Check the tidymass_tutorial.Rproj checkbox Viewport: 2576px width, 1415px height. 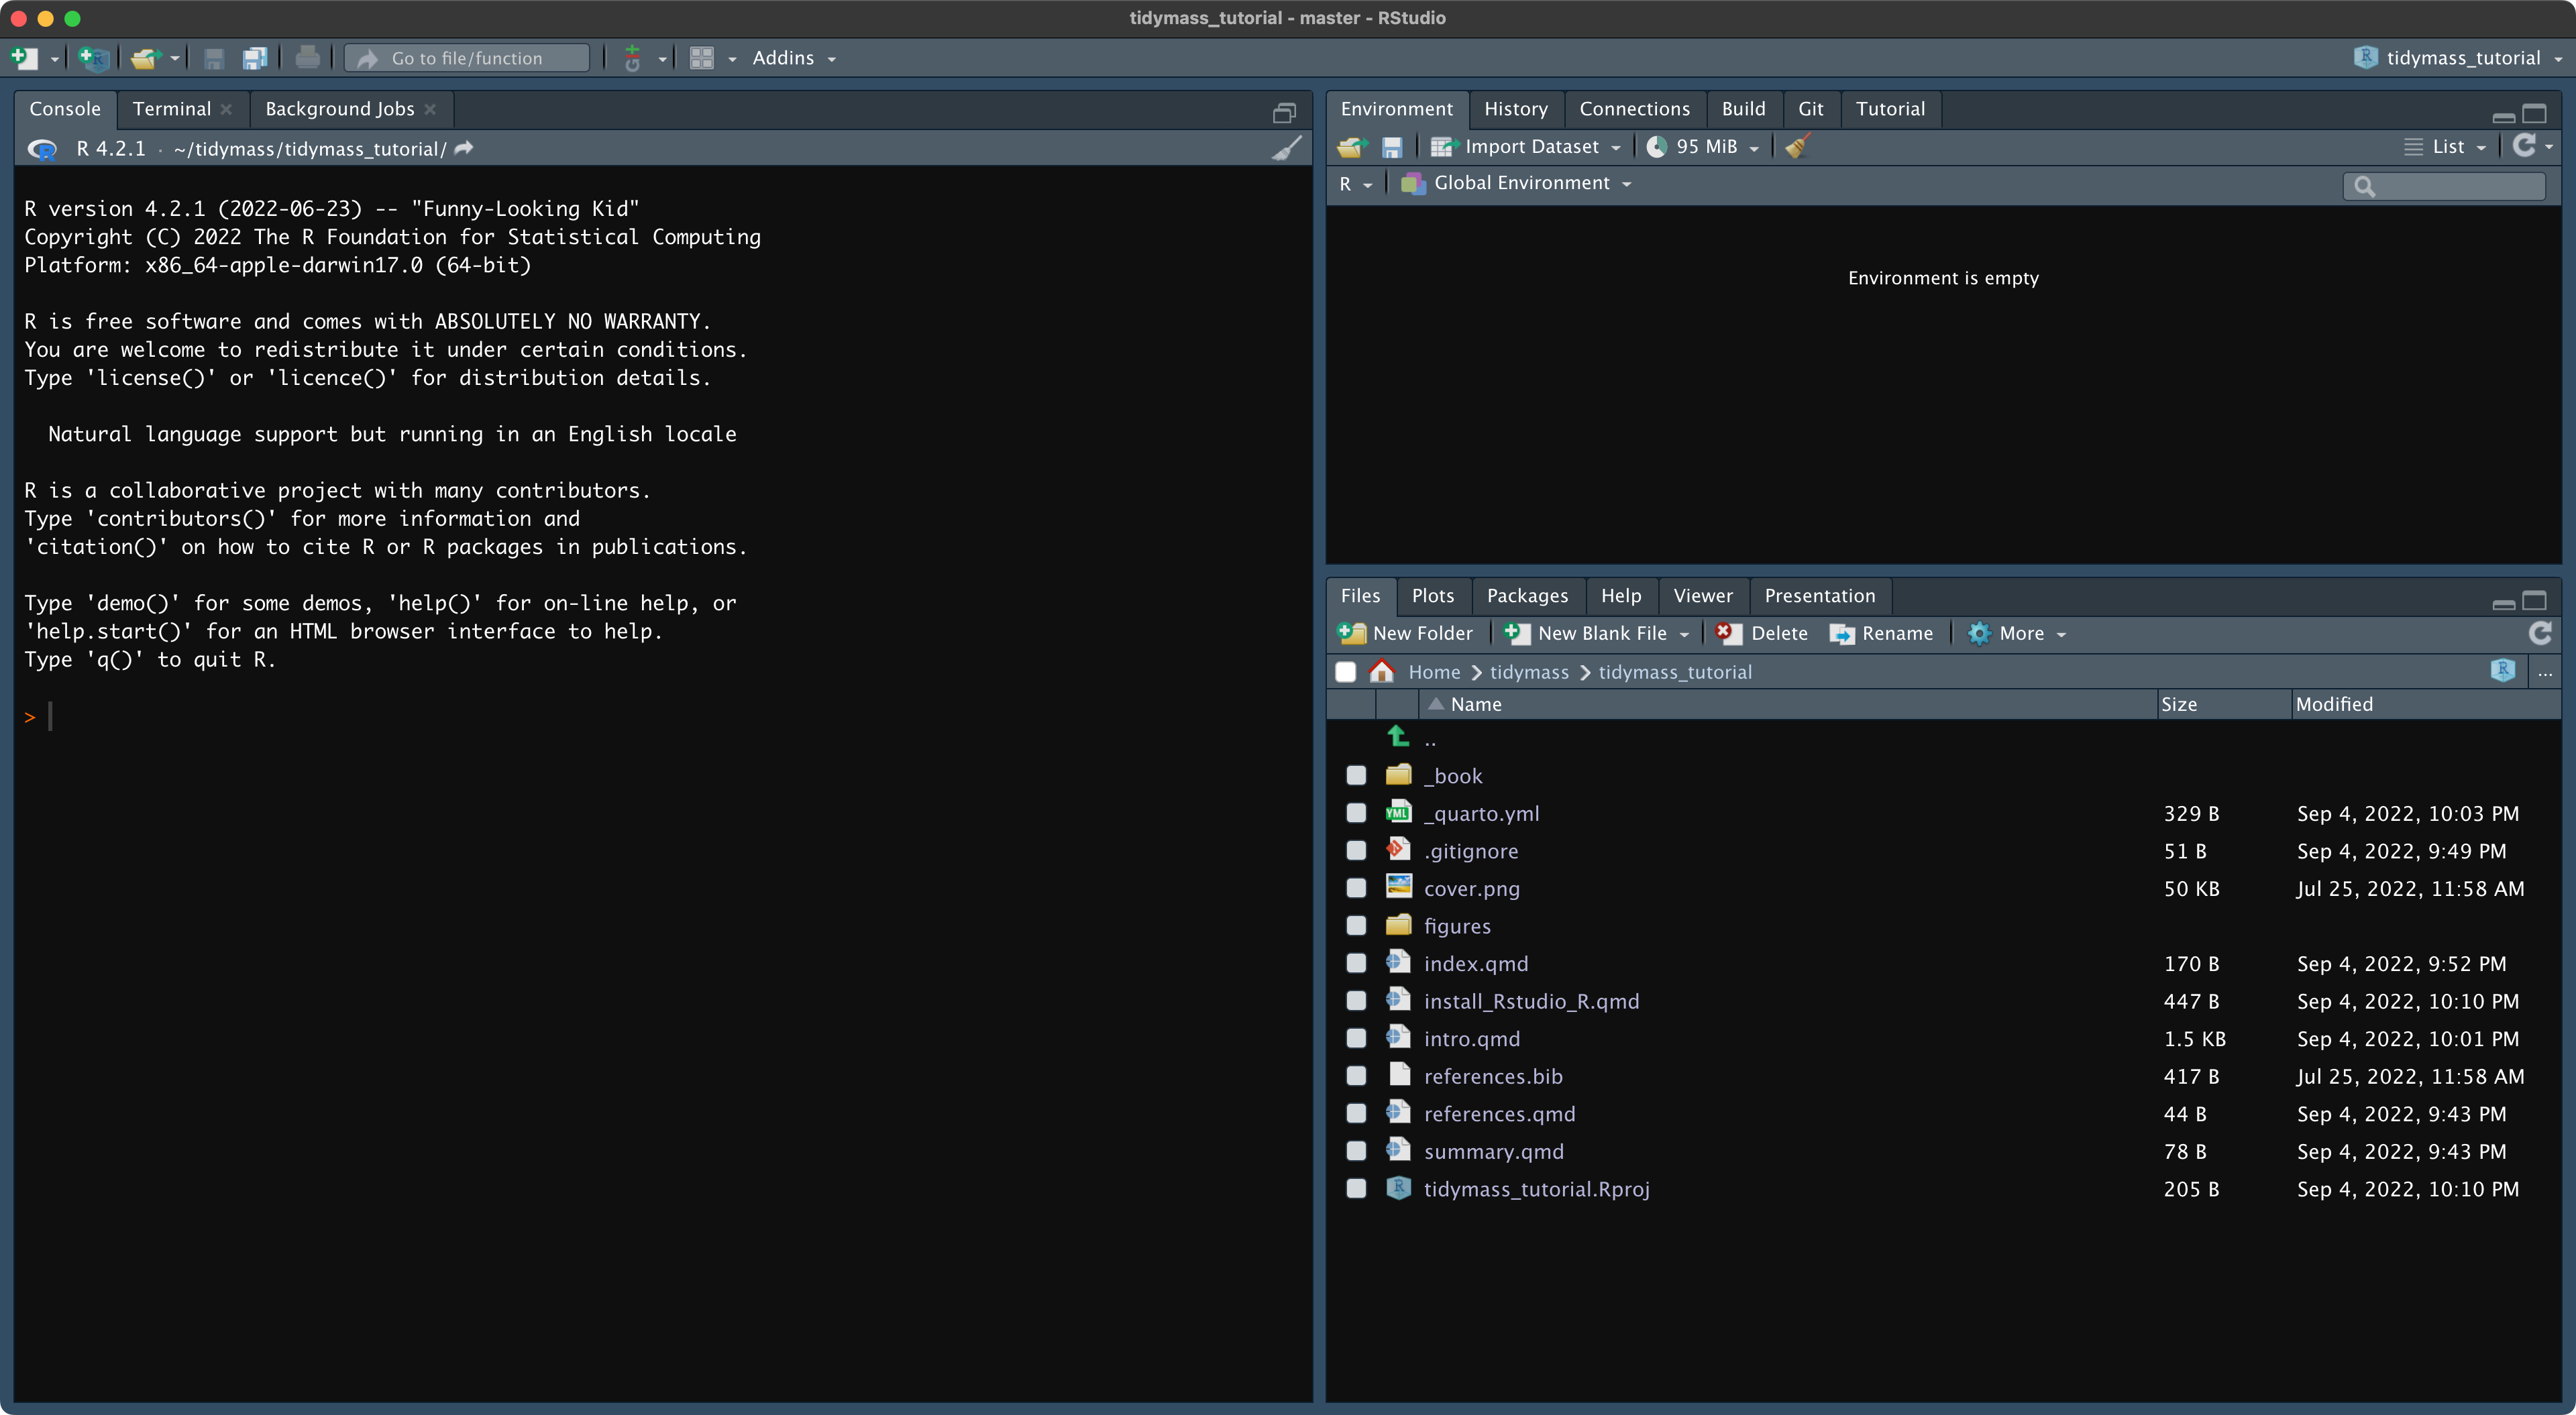(1356, 1188)
